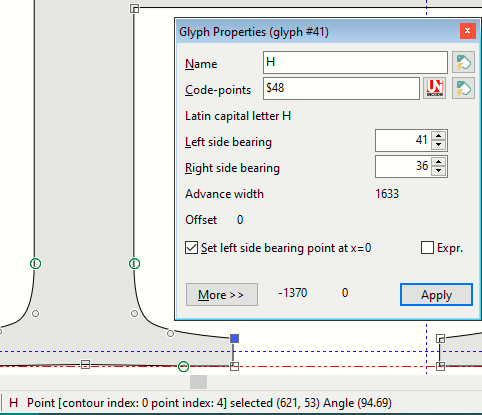The width and height of the screenshot is (482, 415).
Task: Click the Name input field containing H
Action: pos(355,62)
